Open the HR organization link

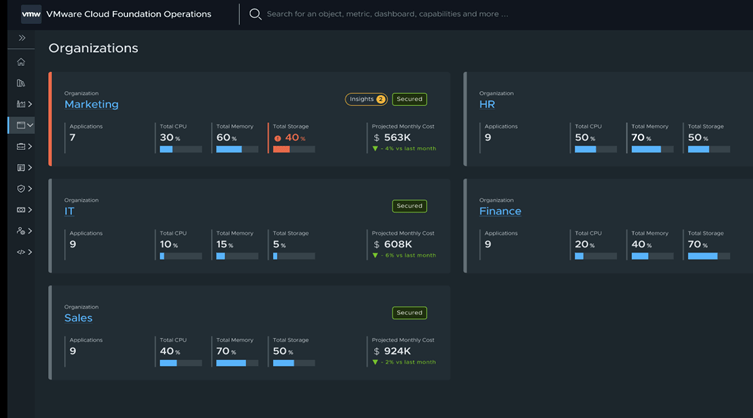tap(487, 104)
